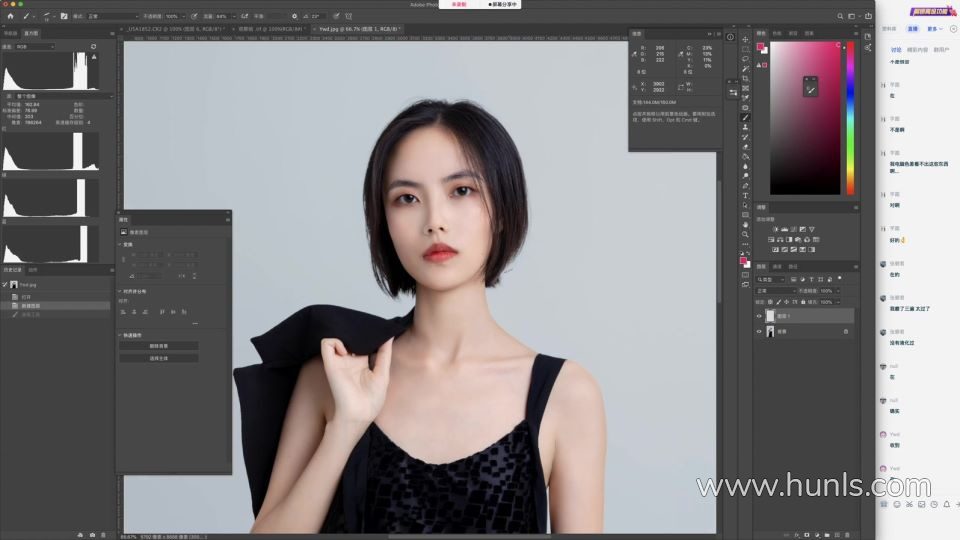Open the flow value dropdown

point(233,17)
